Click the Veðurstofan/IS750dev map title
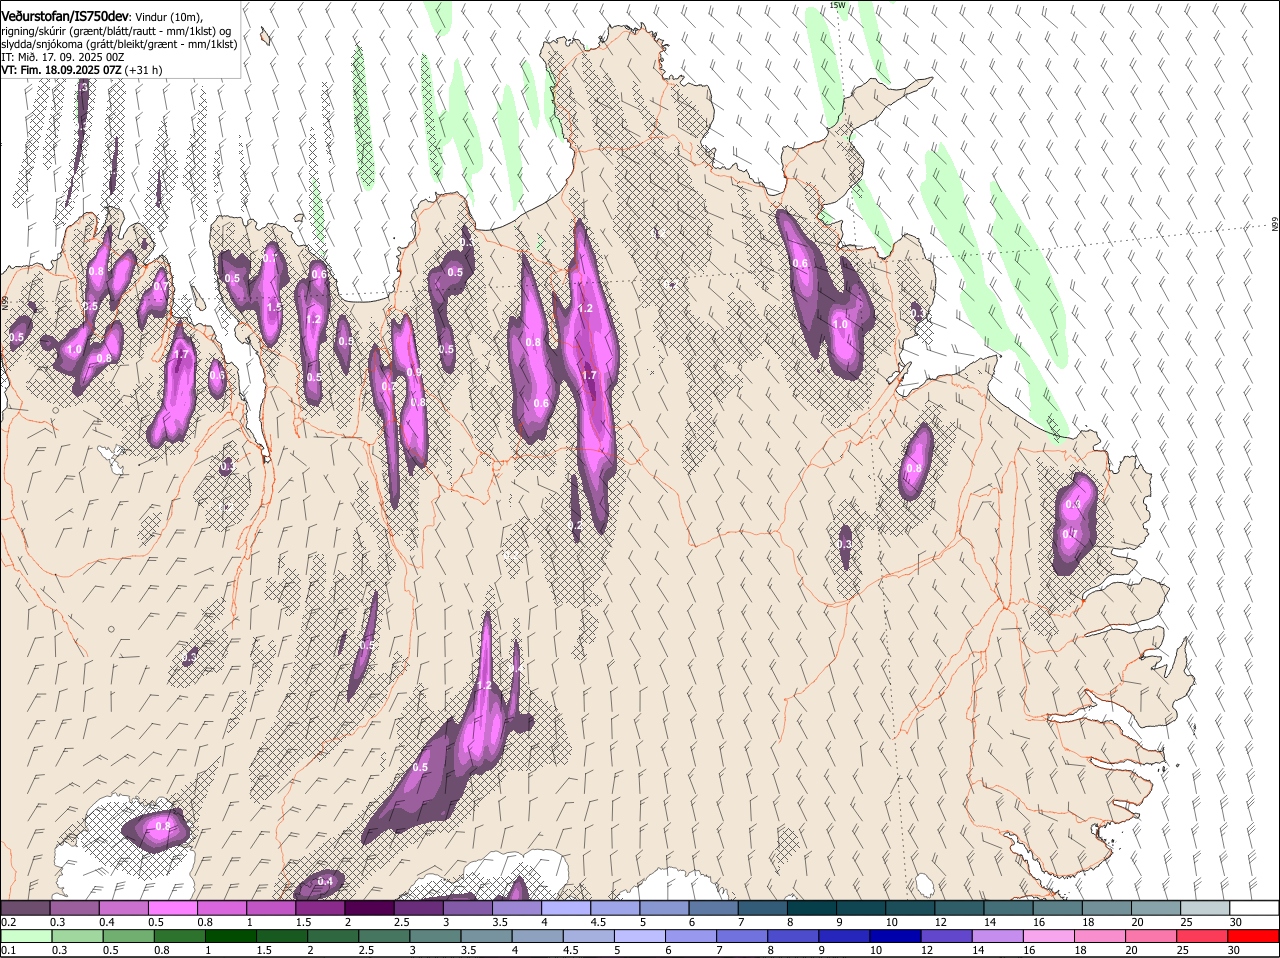This screenshot has width=1280, height=958. pyautogui.click(x=65, y=16)
